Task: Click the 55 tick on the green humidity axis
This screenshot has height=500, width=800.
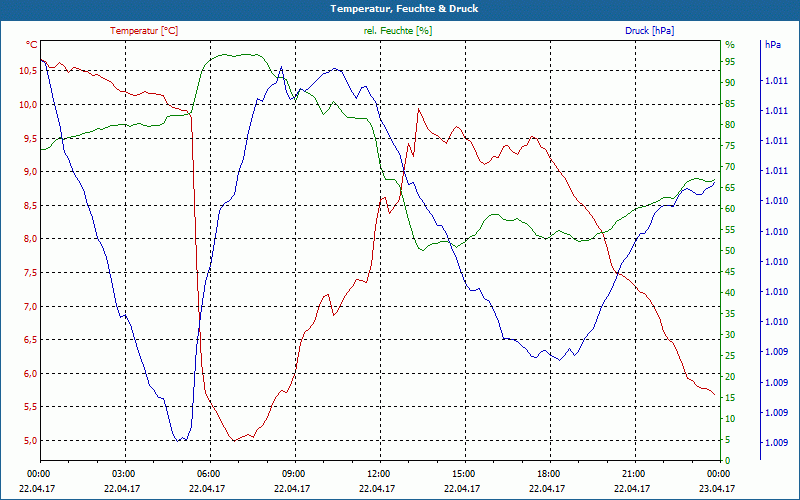Action: (730, 230)
